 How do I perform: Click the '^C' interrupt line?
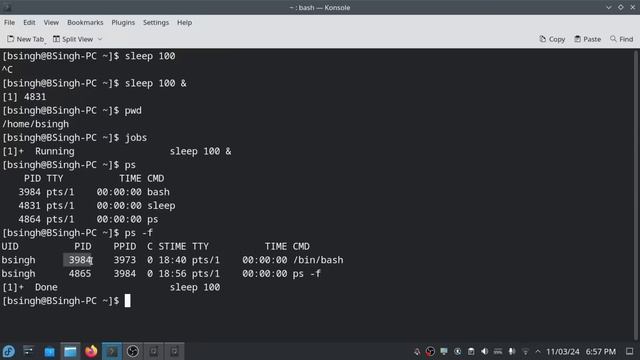click(7, 70)
